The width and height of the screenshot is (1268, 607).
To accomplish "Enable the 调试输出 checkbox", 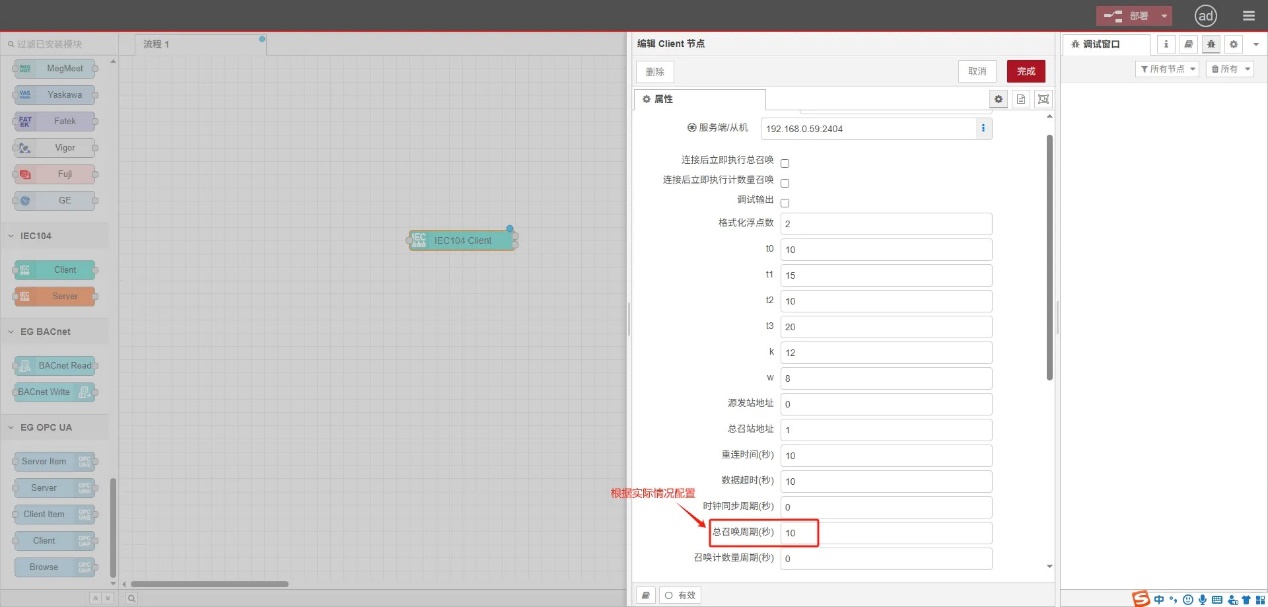I will point(784,202).
